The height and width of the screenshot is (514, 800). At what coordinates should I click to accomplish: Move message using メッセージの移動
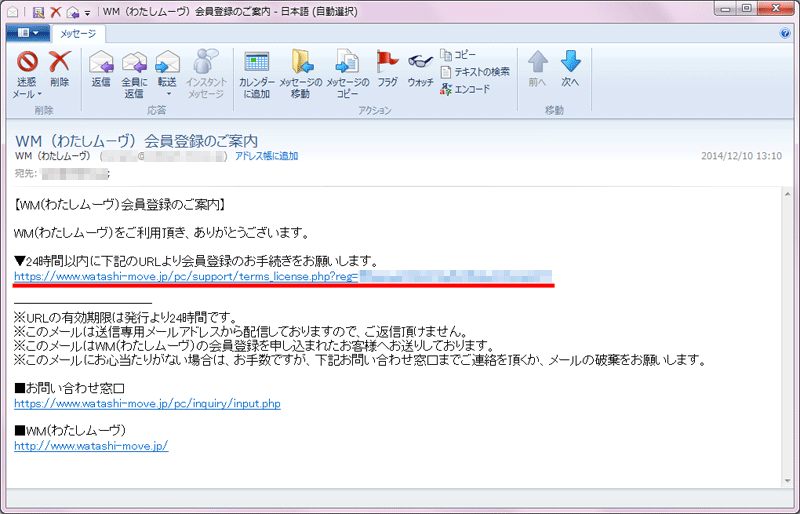click(301, 75)
